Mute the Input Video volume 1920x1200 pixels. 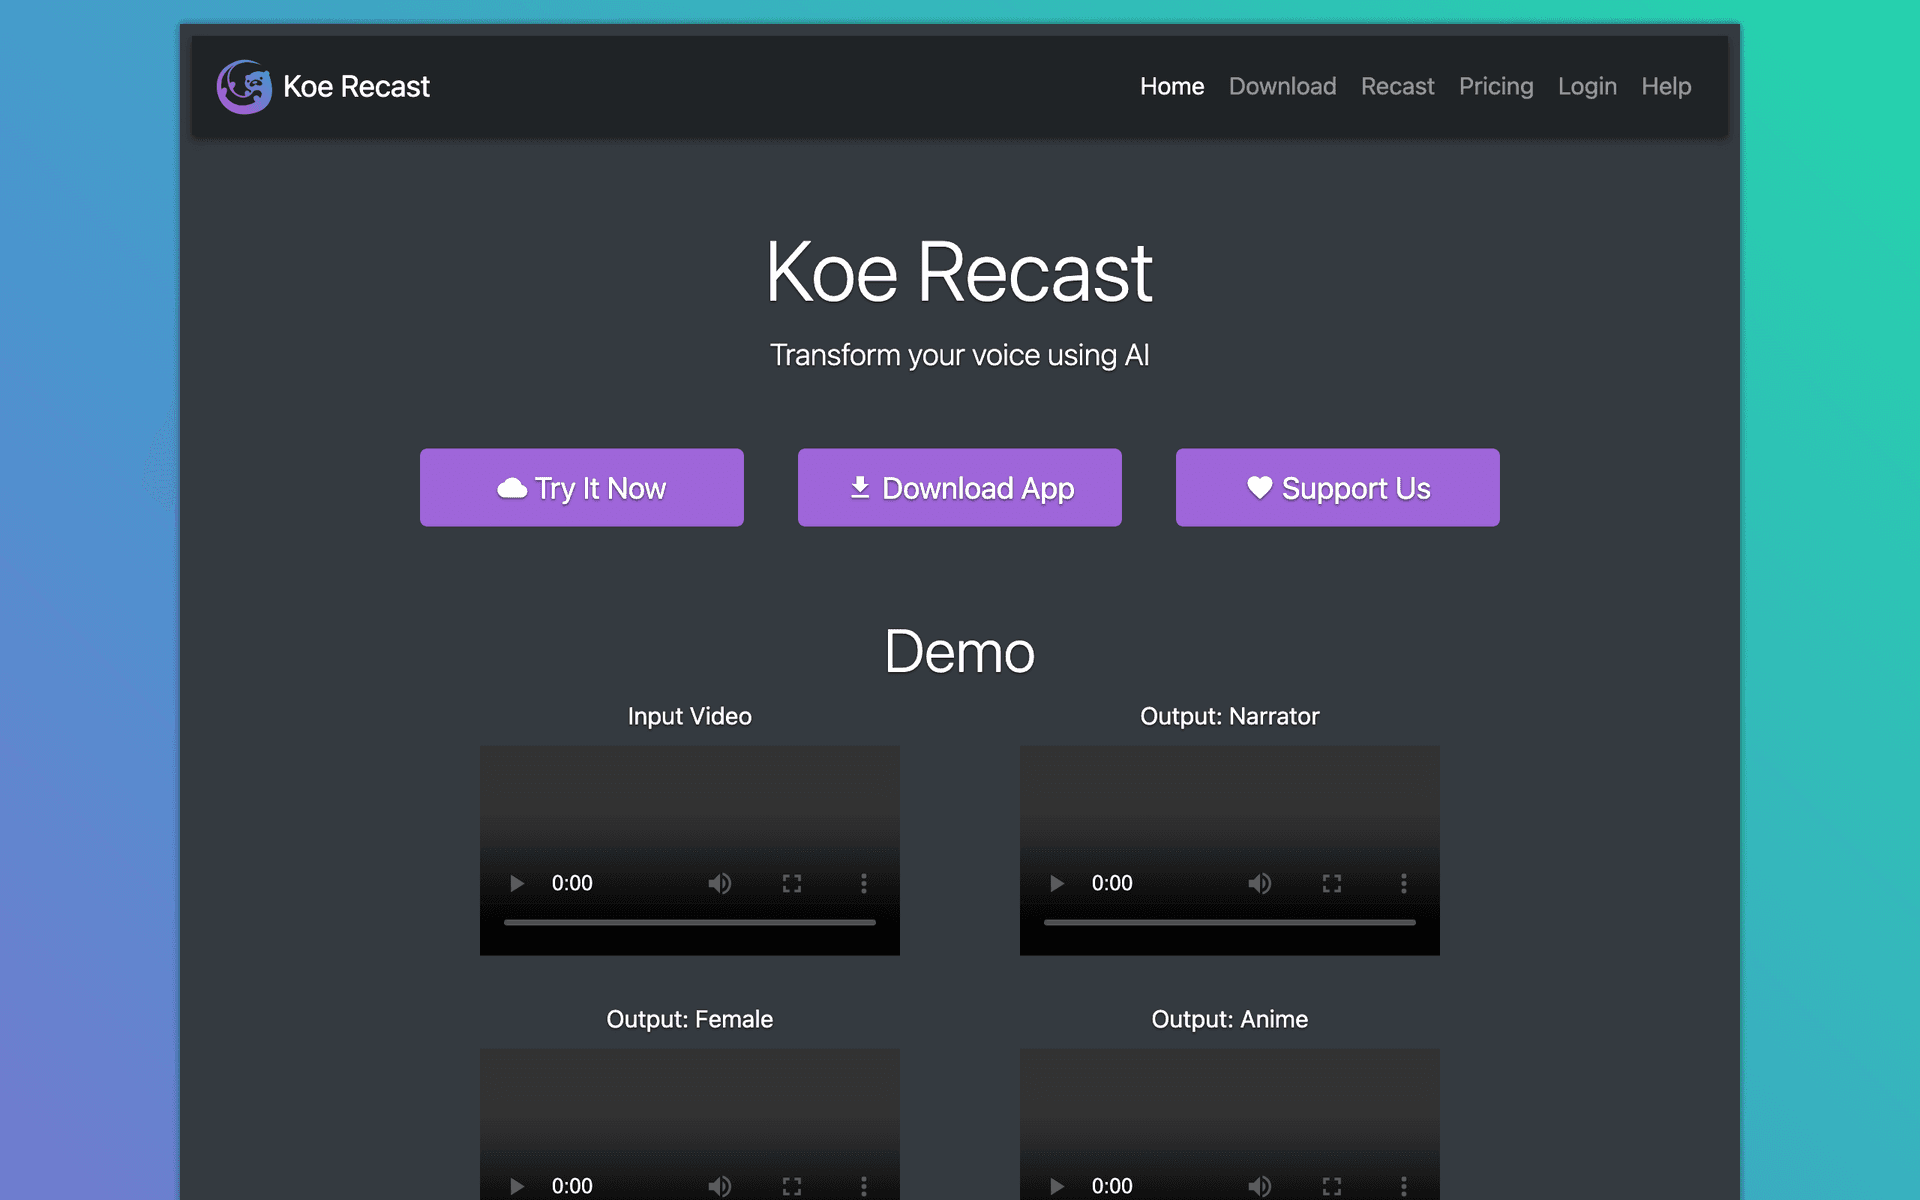point(720,883)
